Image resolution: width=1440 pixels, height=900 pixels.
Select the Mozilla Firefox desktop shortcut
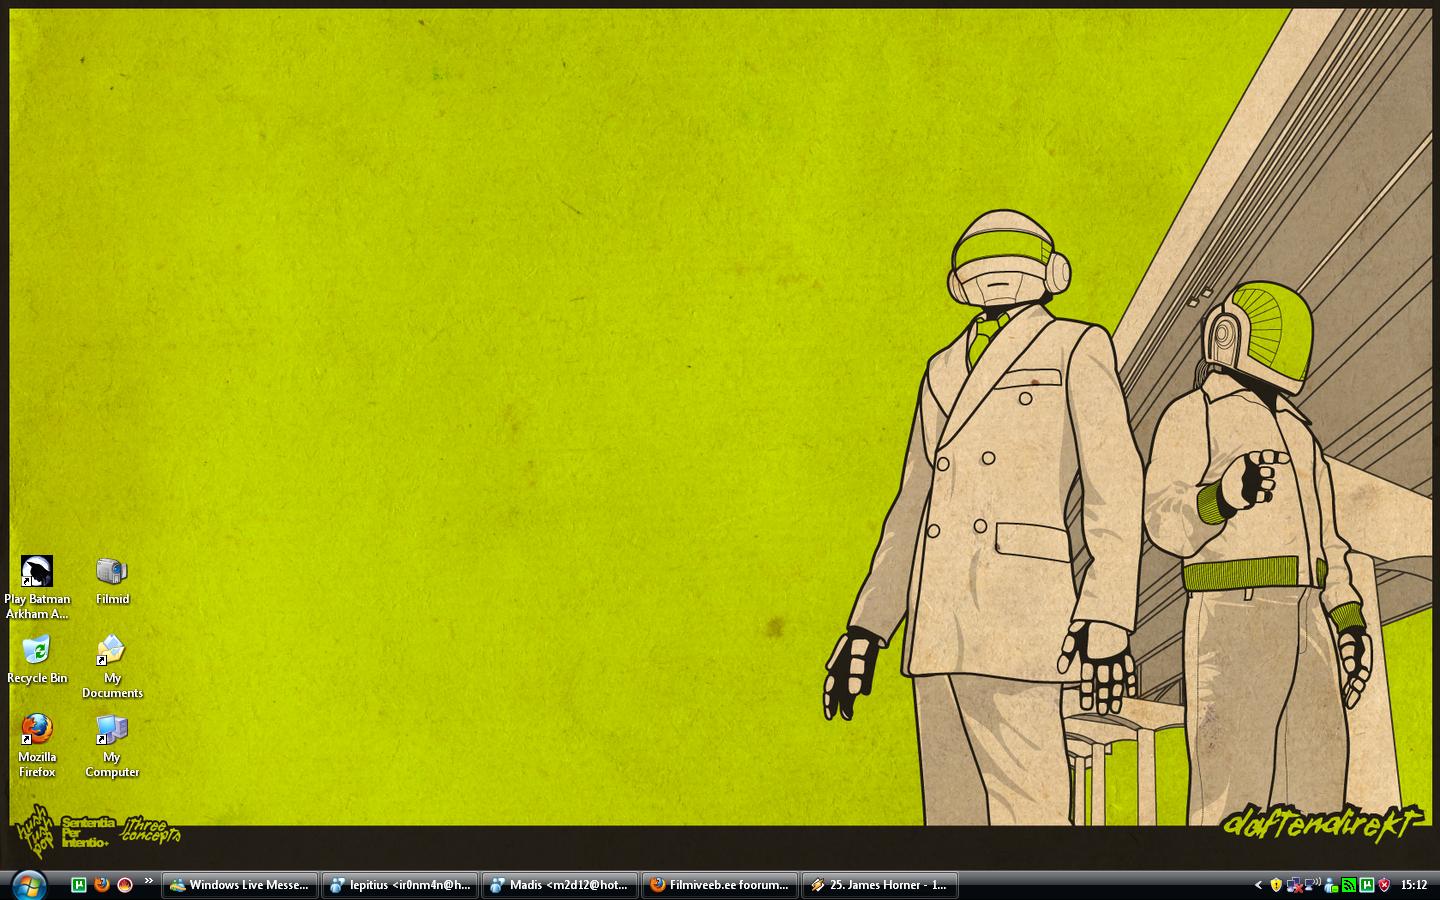(37, 746)
